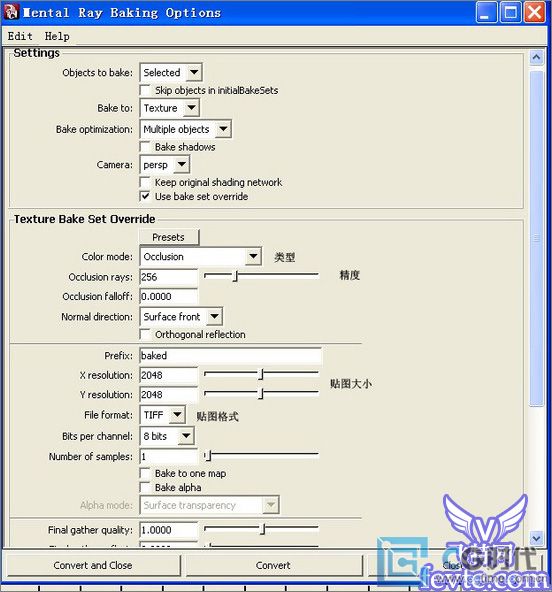Click the X resolution slider
Viewport: 552px width, 592px height.
click(261, 374)
